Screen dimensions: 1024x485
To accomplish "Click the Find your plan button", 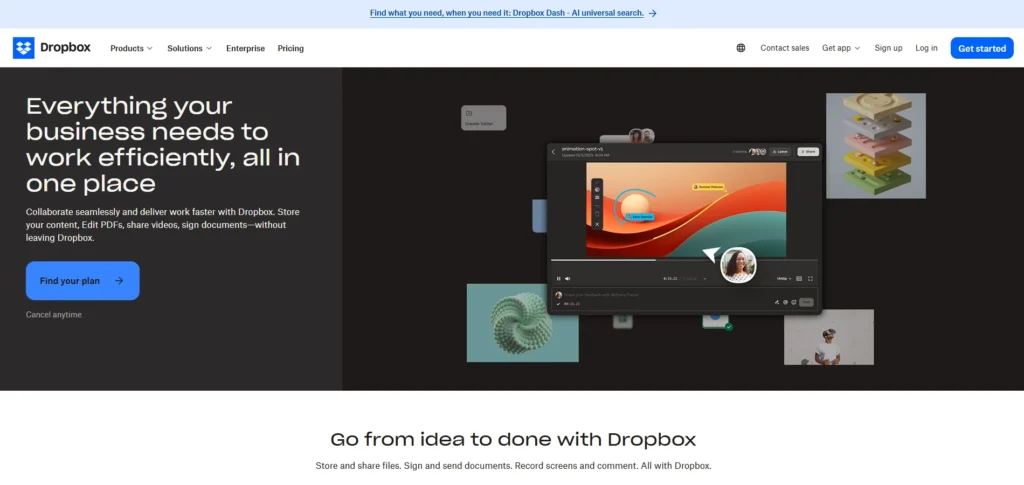I will pyautogui.click(x=82, y=281).
